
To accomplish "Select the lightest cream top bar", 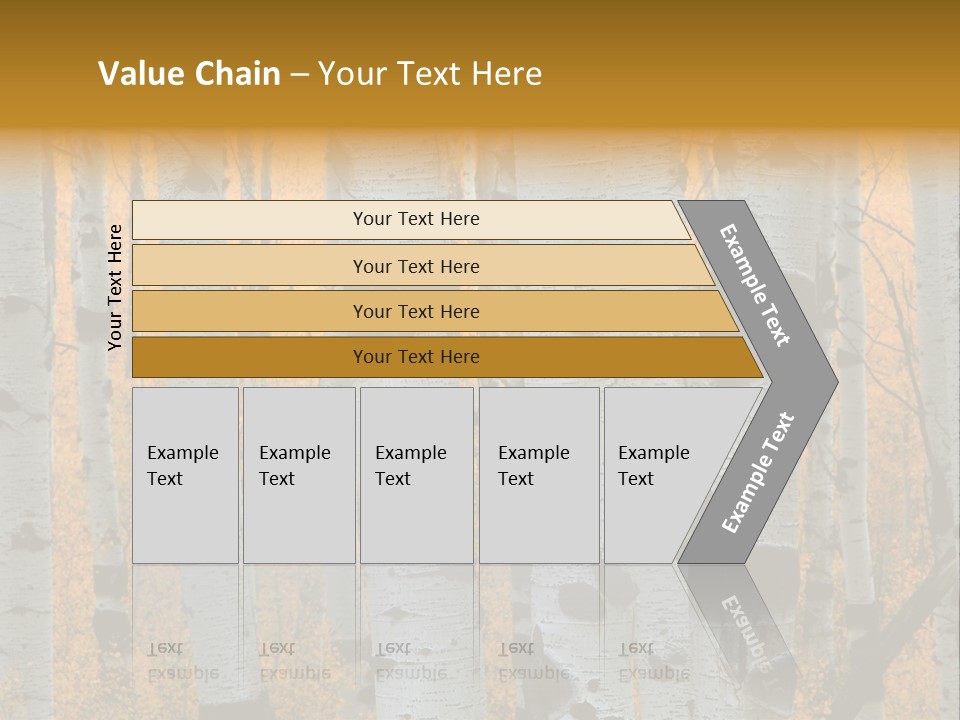I will tap(415, 219).
